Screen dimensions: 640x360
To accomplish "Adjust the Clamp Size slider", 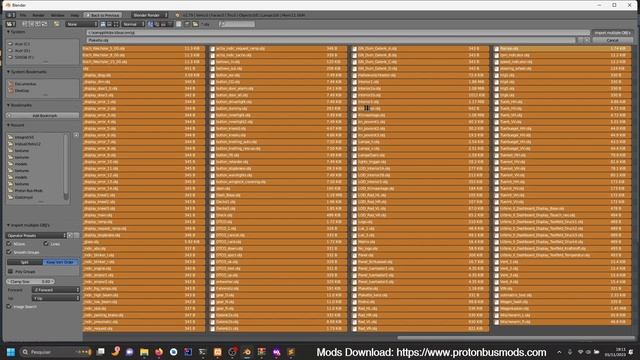I will (31, 282).
